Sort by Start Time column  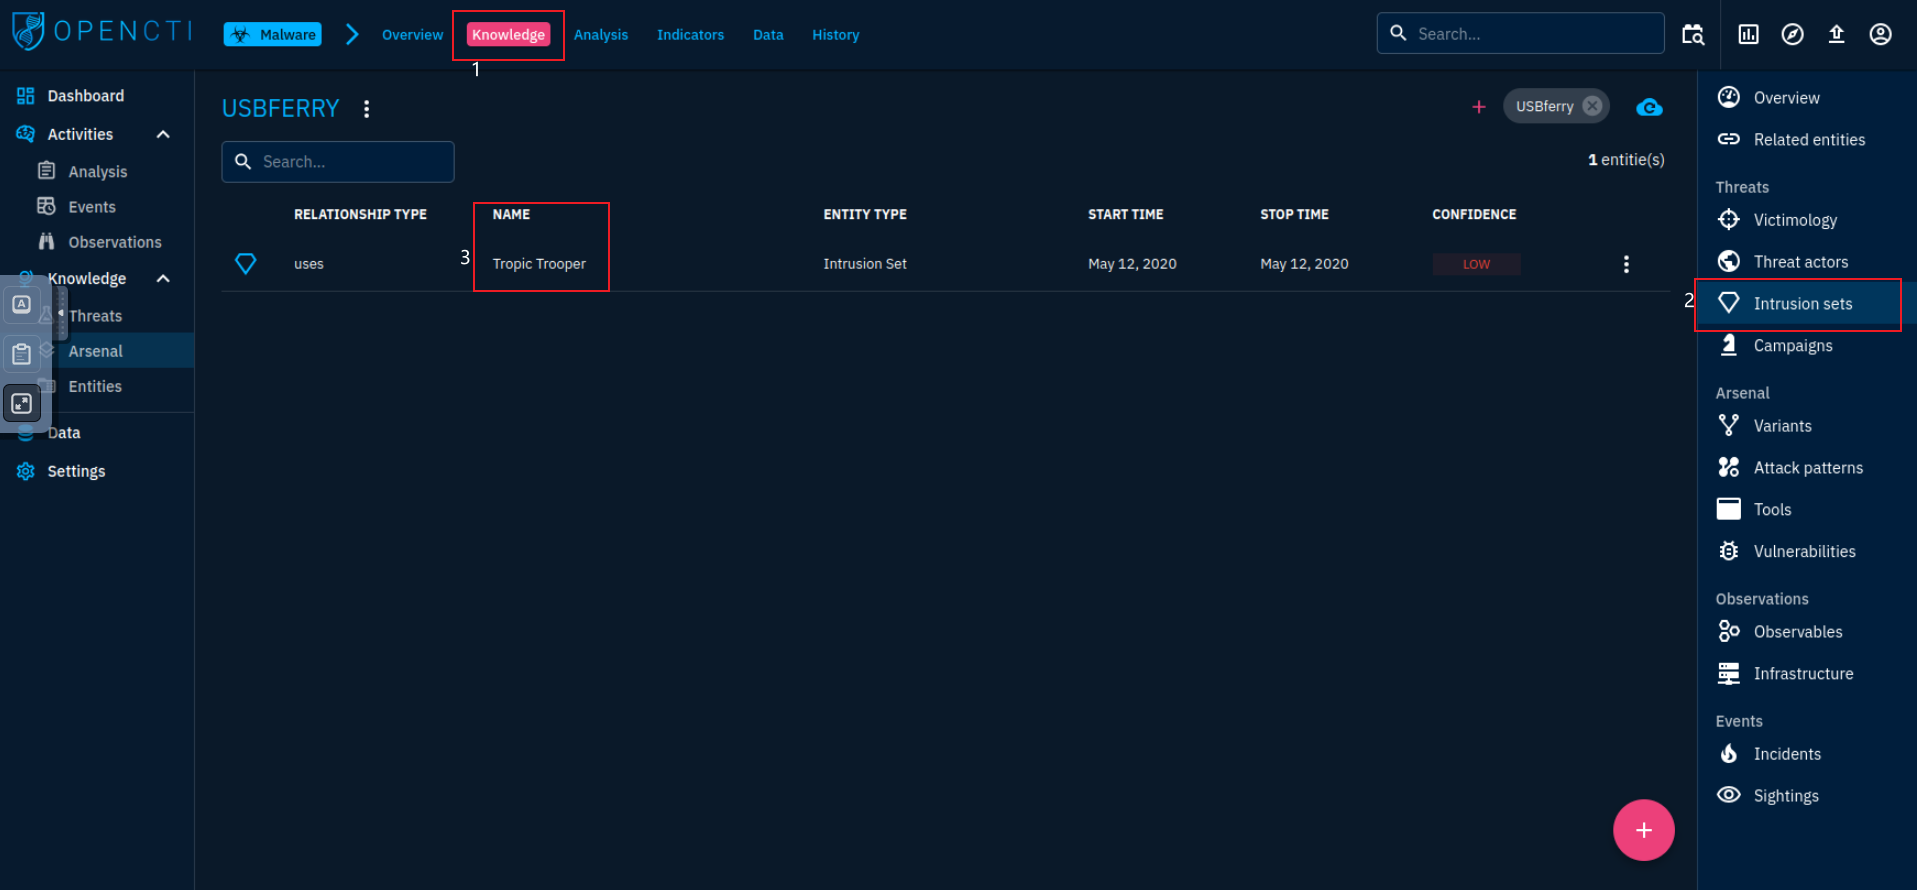pos(1126,214)
